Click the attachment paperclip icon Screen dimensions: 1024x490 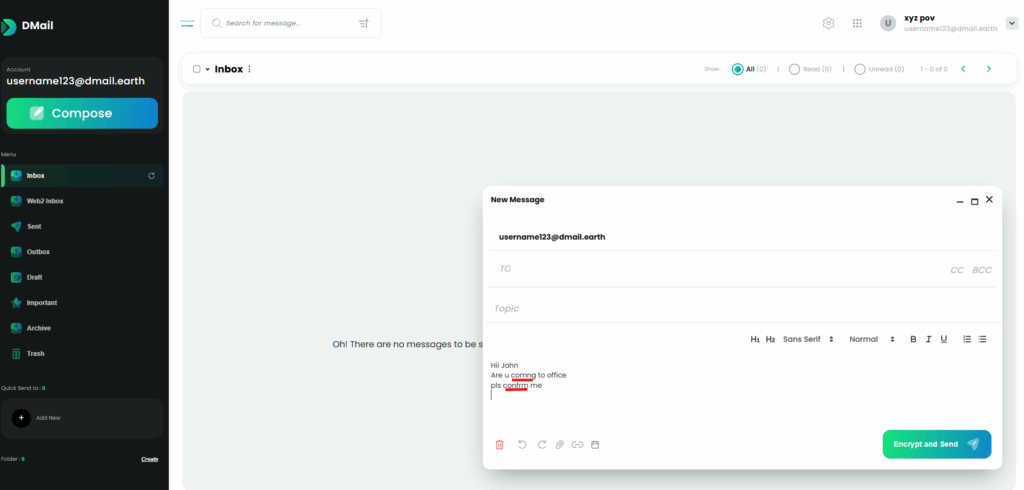point(560,444)
